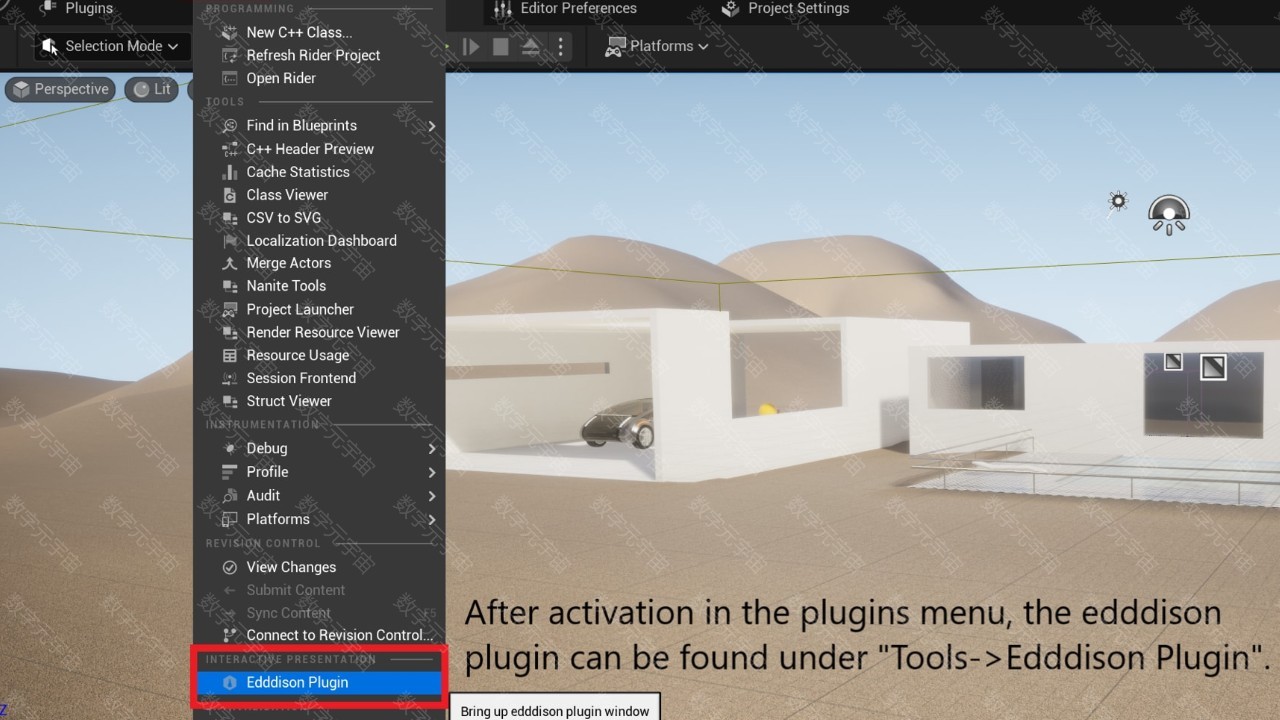Select Resource Usage entry
Viewport: 1280px width, 720px height.
point(318,355)
